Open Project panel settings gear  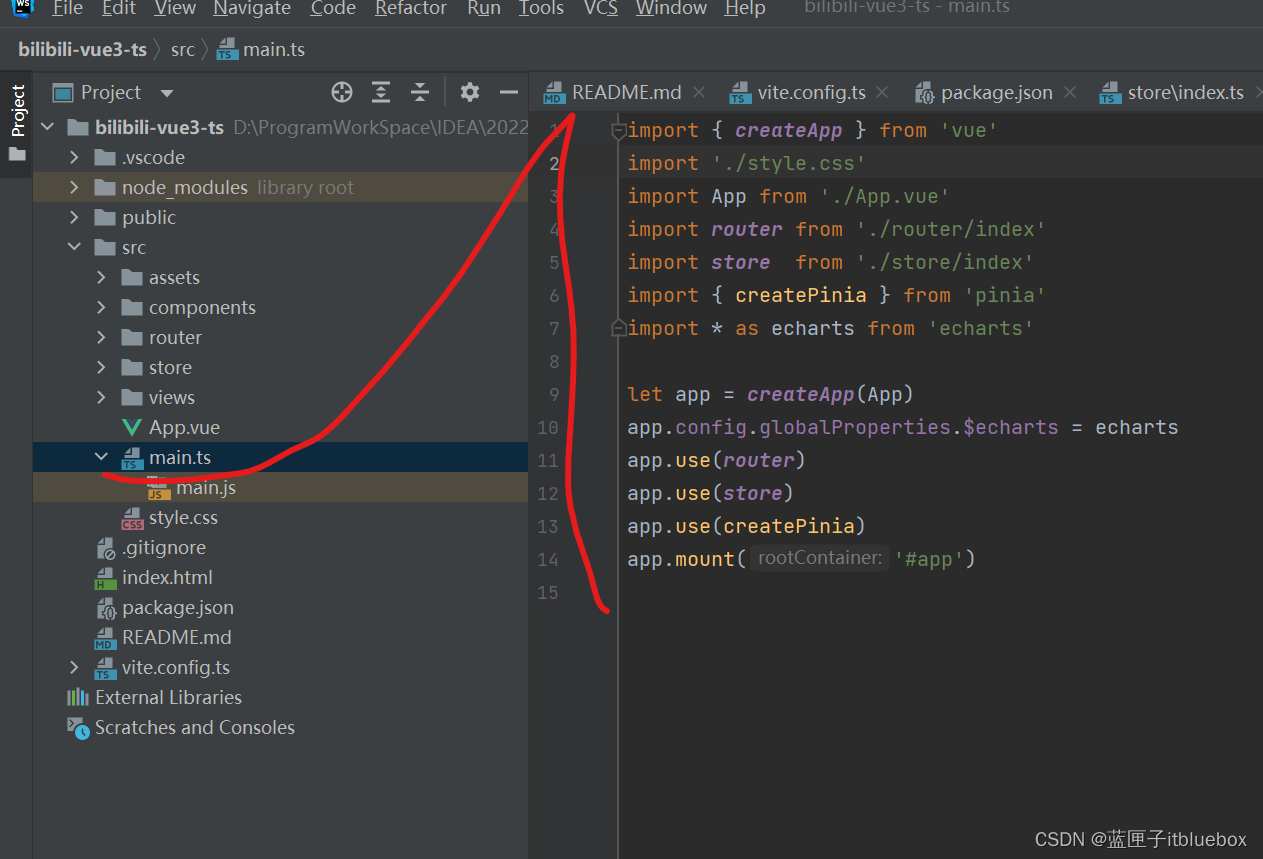coord(469,93)
